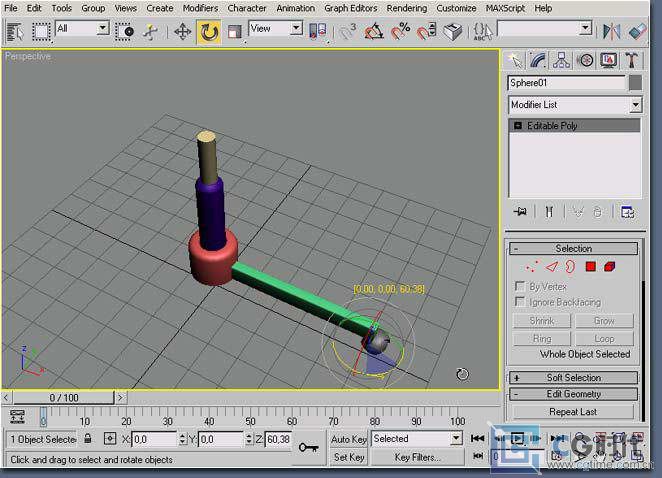Click the Z coordinate field showing 60.38
This screenshot has height=478, width=662.
click(x=278, y=439)
